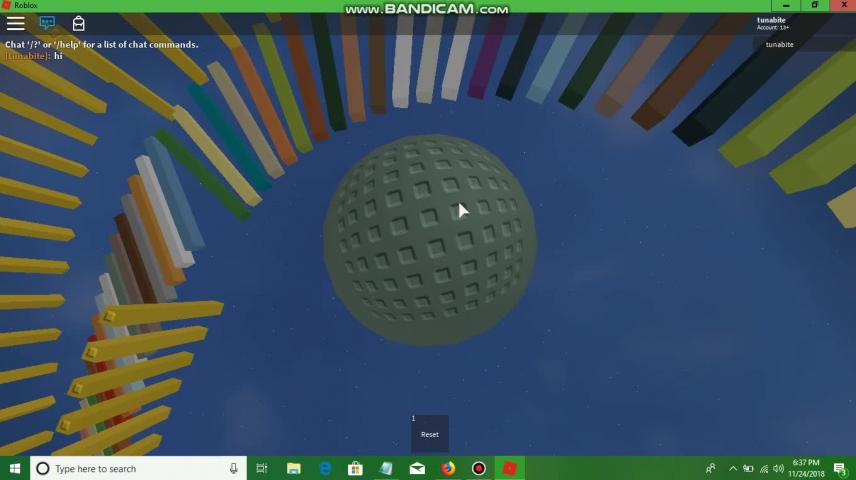Image resolution: width=856 pixels, height=480 pixels.
Task: Open File Explorer from the taskbar
Action: click(x=294, y=469)
